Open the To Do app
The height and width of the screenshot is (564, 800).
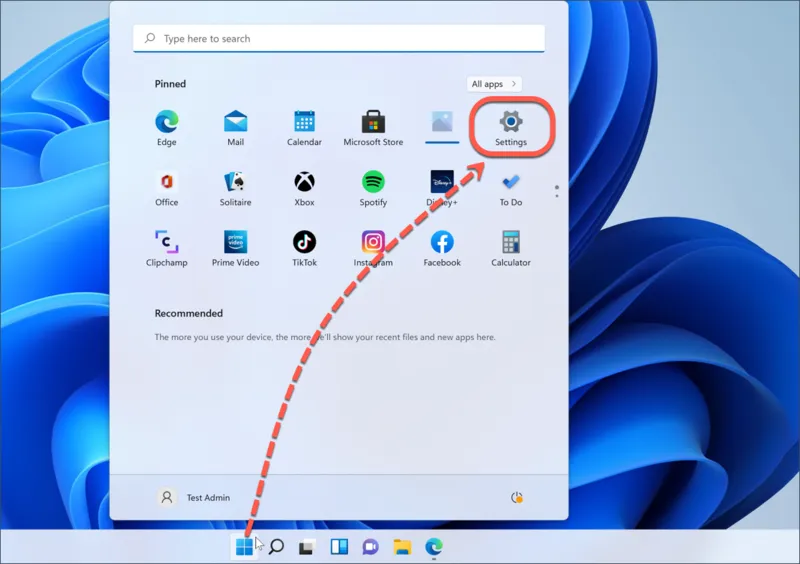511,188
